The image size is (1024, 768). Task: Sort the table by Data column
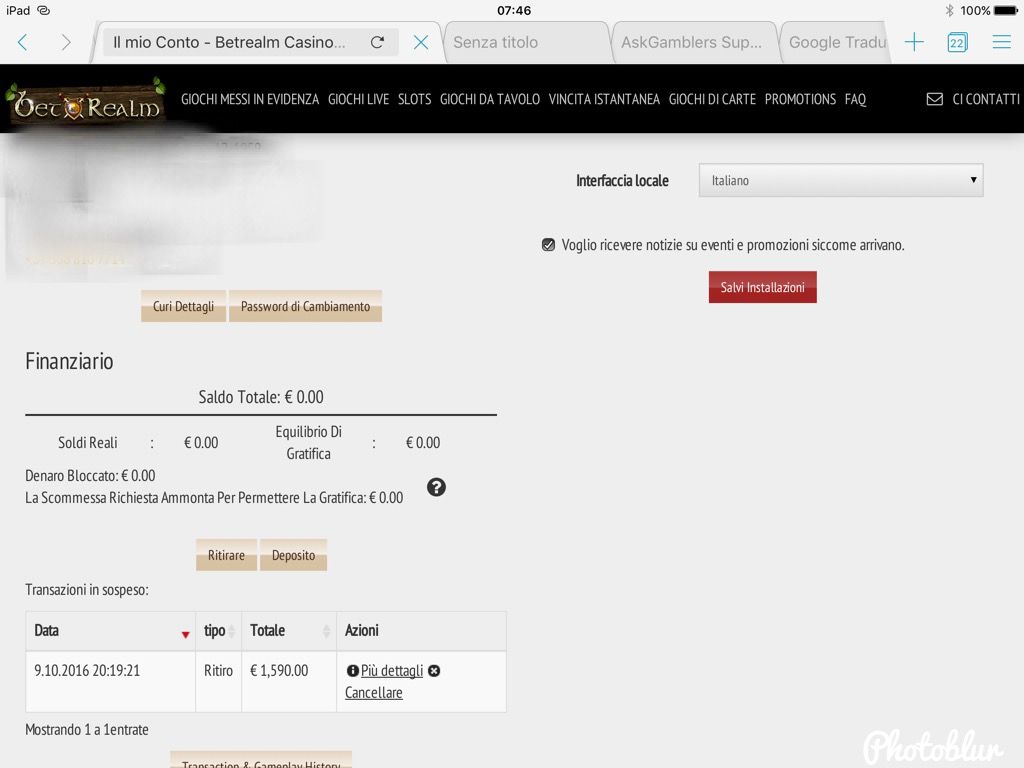110,631
